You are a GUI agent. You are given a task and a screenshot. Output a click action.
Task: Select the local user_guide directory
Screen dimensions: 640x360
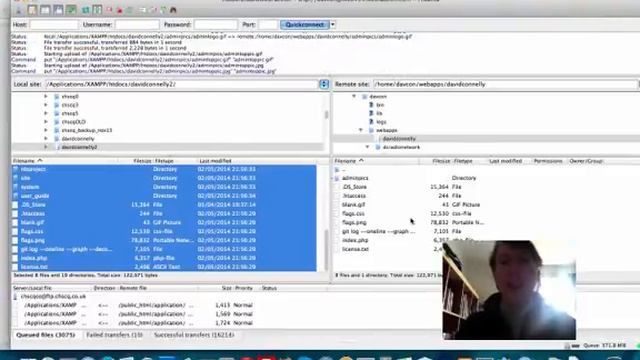164,196
